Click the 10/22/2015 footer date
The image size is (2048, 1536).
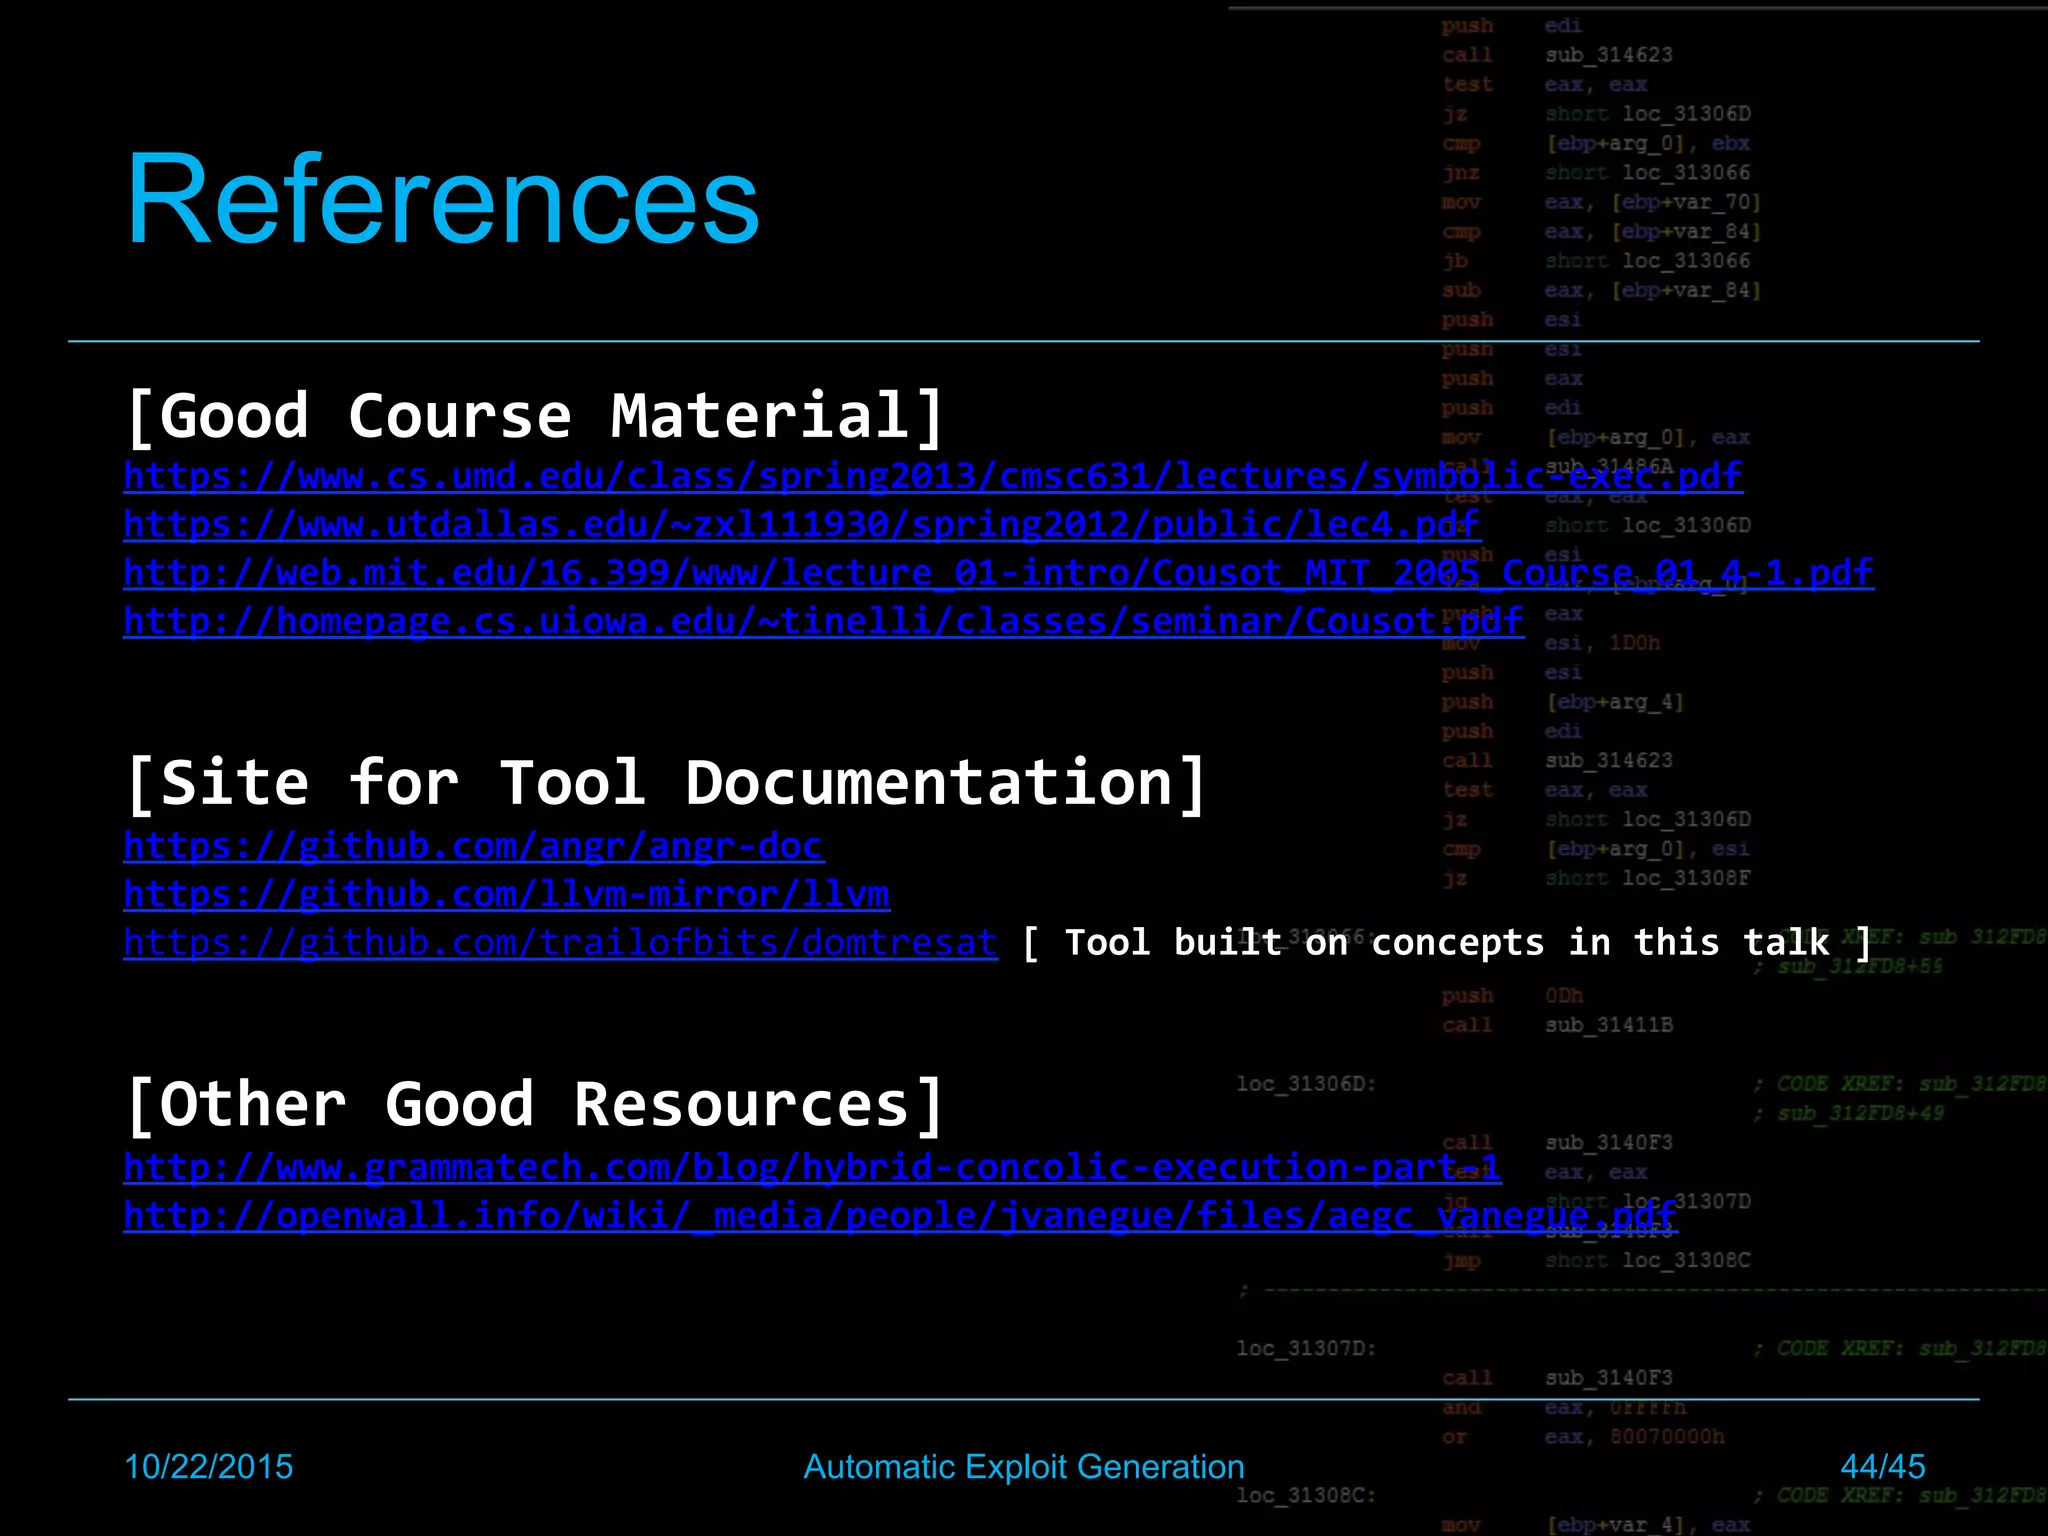tap(208, 1467)
